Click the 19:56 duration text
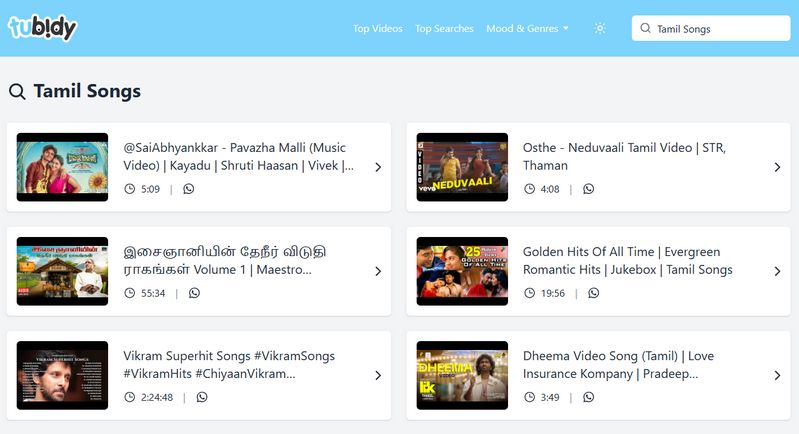 coord(553,293)
